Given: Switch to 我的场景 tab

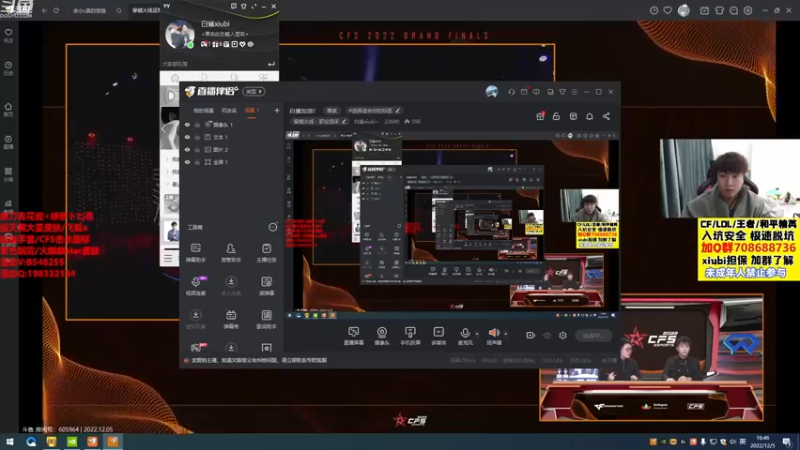Looking at the screenshot, I should [203, 111].
